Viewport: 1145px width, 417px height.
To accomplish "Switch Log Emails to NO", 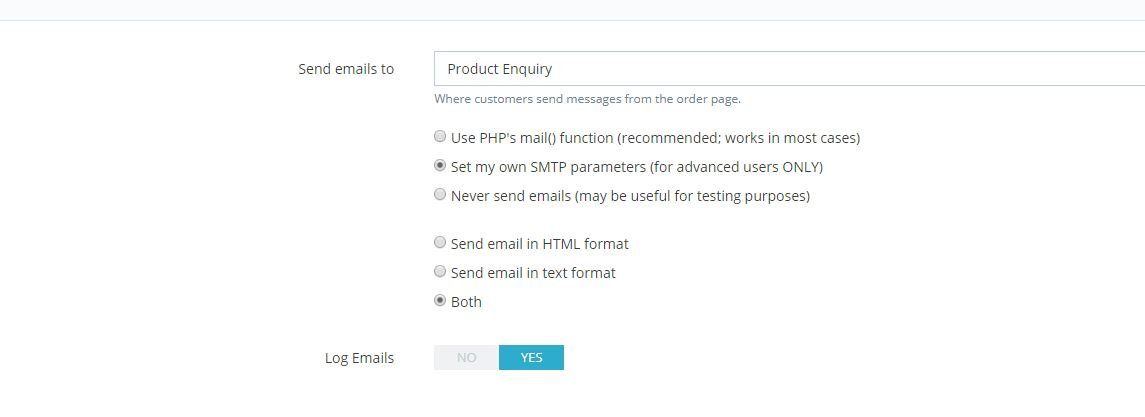I will [466, 358].
